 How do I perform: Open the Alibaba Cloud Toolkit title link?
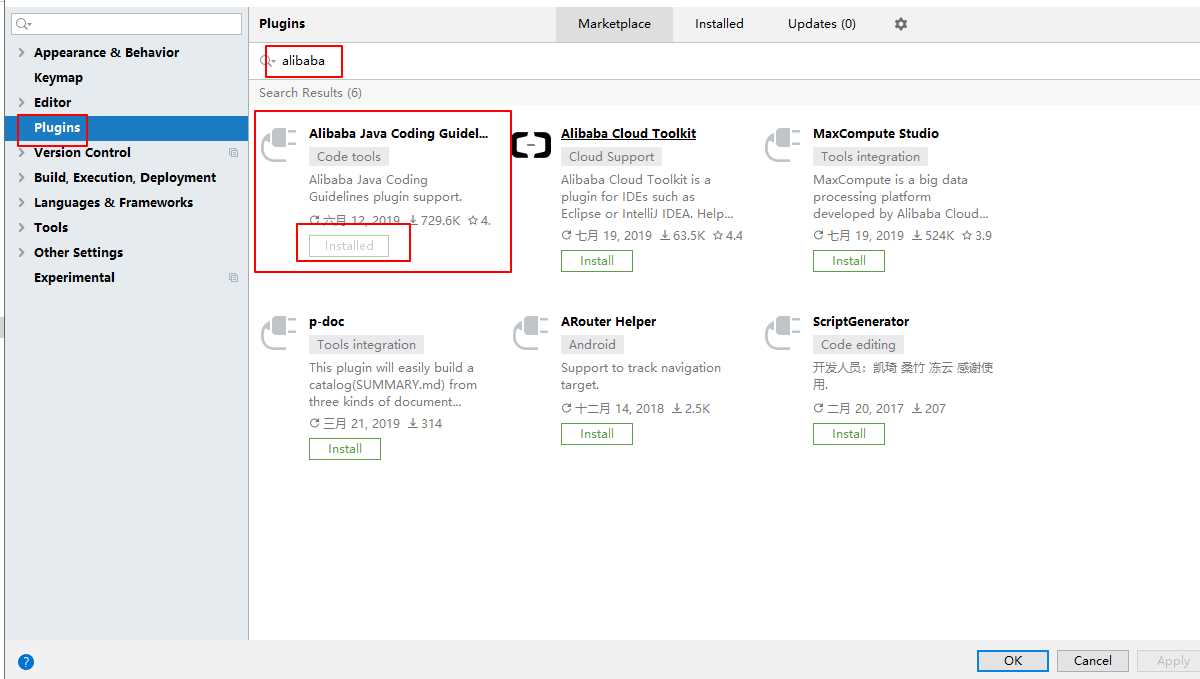pyautogui.click(x=628, y=134)
